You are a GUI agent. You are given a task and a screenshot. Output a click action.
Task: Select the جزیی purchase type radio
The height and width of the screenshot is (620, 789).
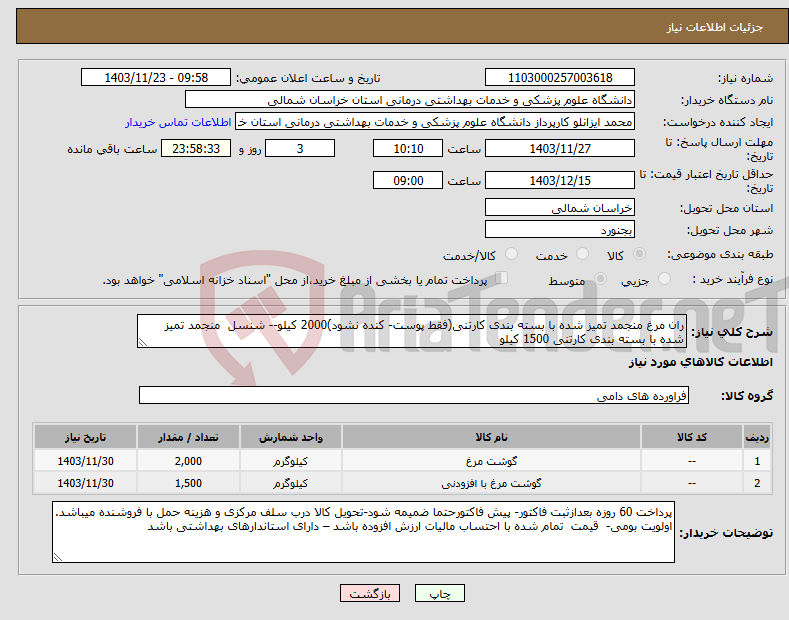(664, 278)
